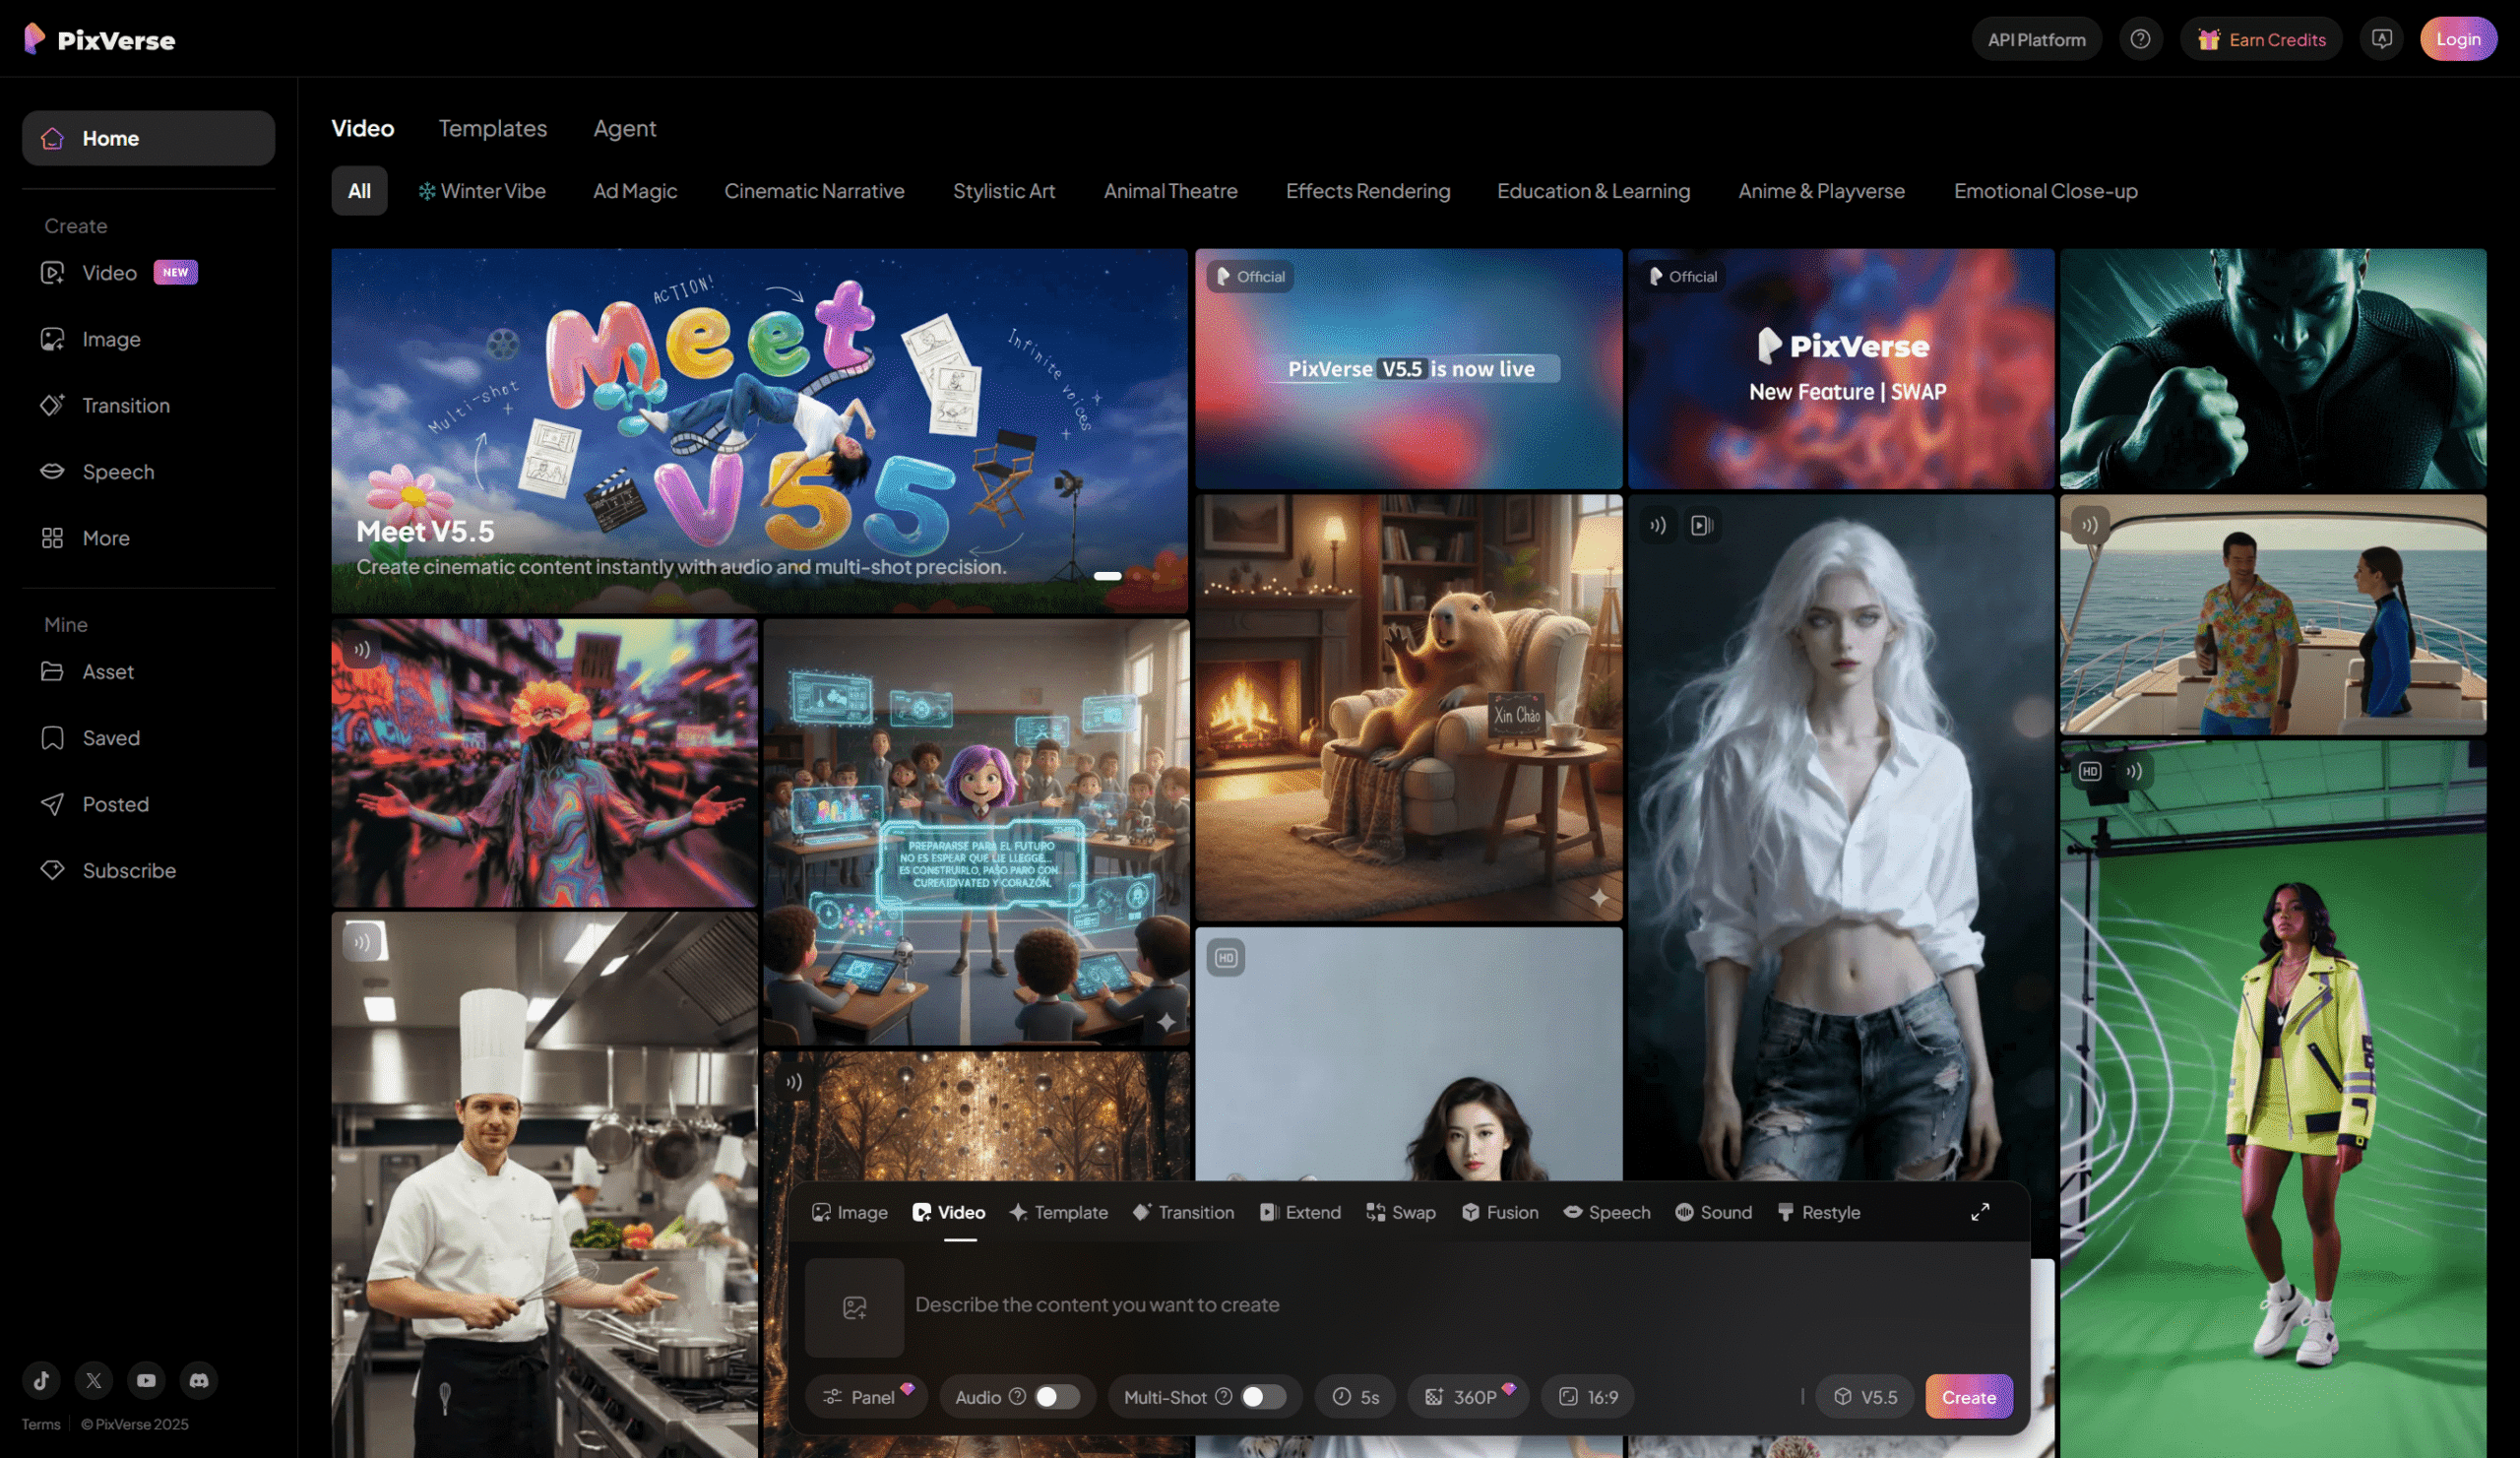Screen dimensions: 2520x1458
Task: Click sound icon on the white-haired woman video
Action: (1658, 525)
